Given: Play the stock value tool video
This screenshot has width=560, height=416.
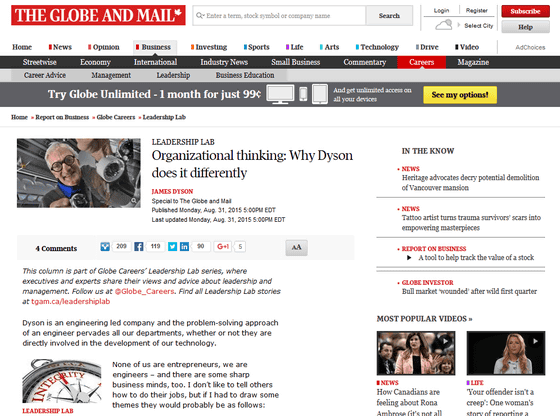Looking at the screenshot, I should click(x=409, y=257).
